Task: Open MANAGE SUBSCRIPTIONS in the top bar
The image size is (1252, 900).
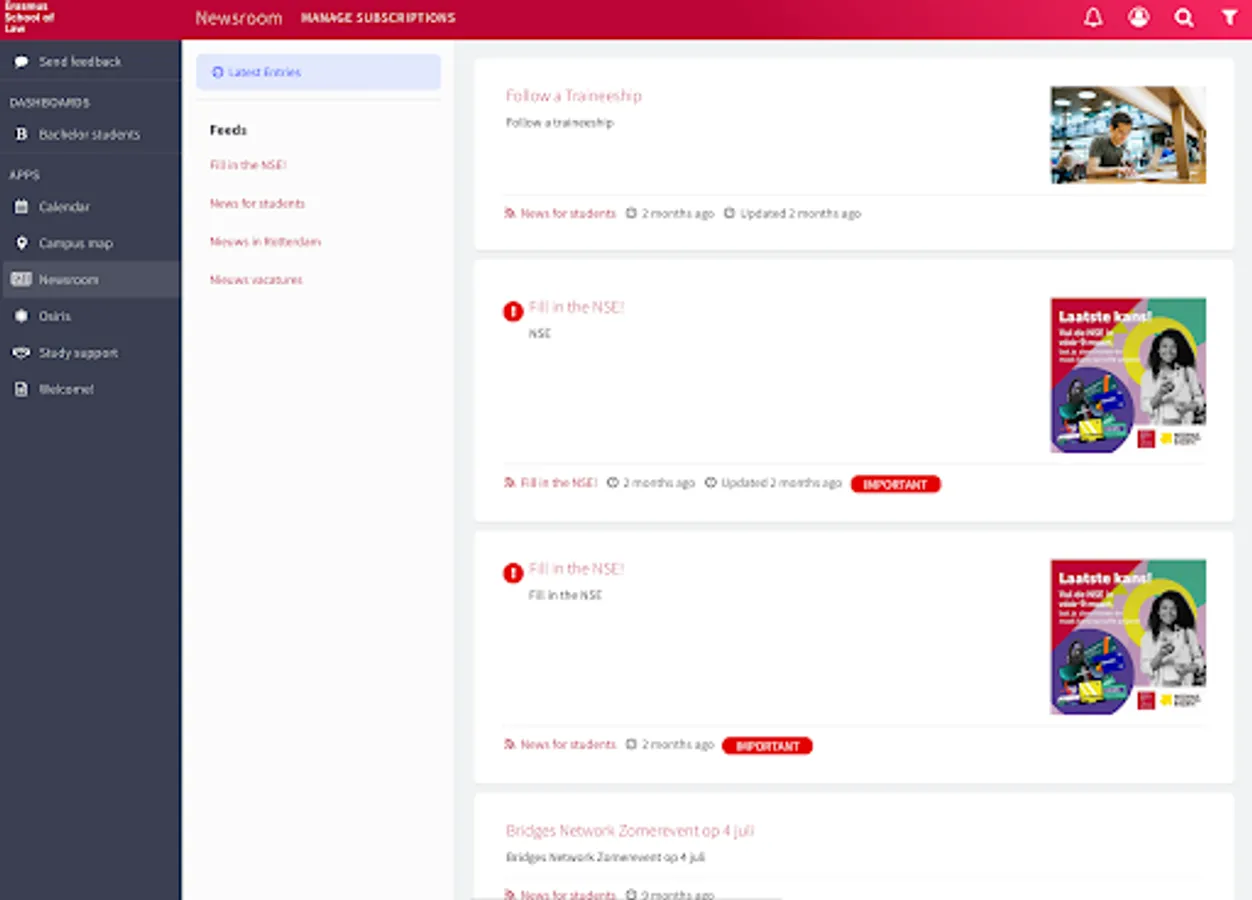Action: pyautogui.click(x=377, y=17)
